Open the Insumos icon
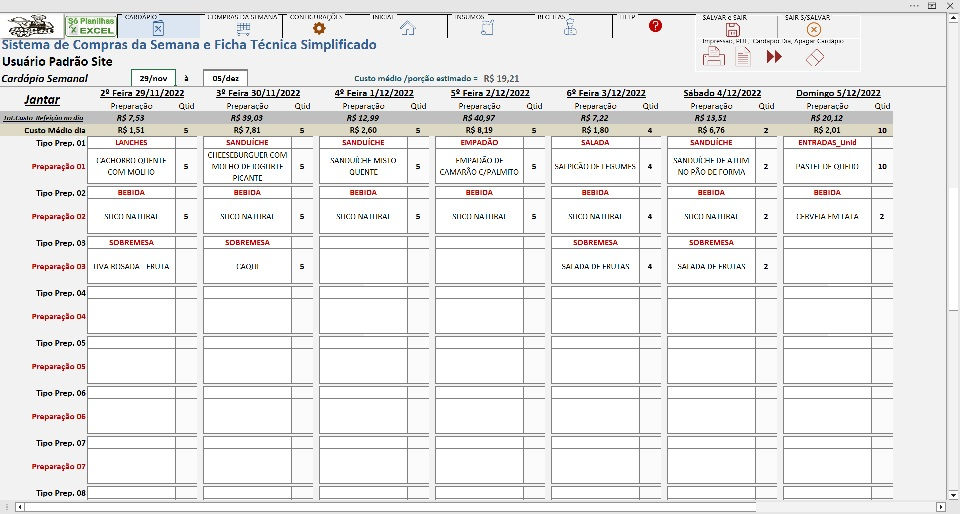 click(x=487, y=28)
